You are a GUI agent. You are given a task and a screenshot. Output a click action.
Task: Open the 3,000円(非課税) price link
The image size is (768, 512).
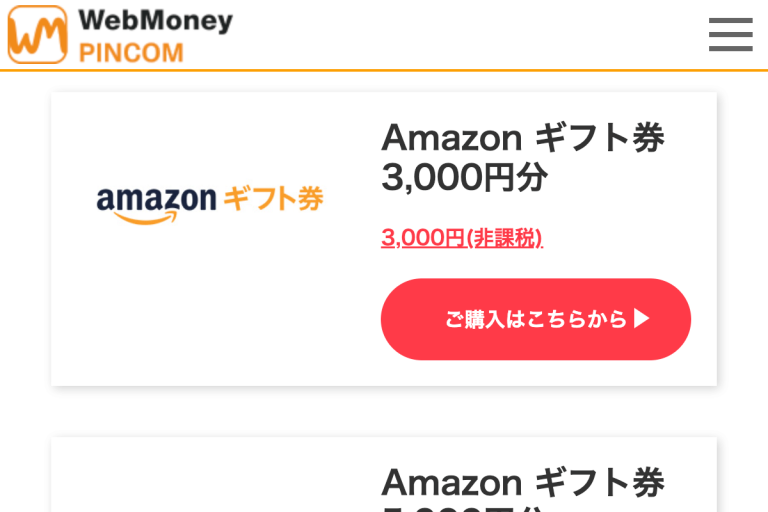coord(461,238)
